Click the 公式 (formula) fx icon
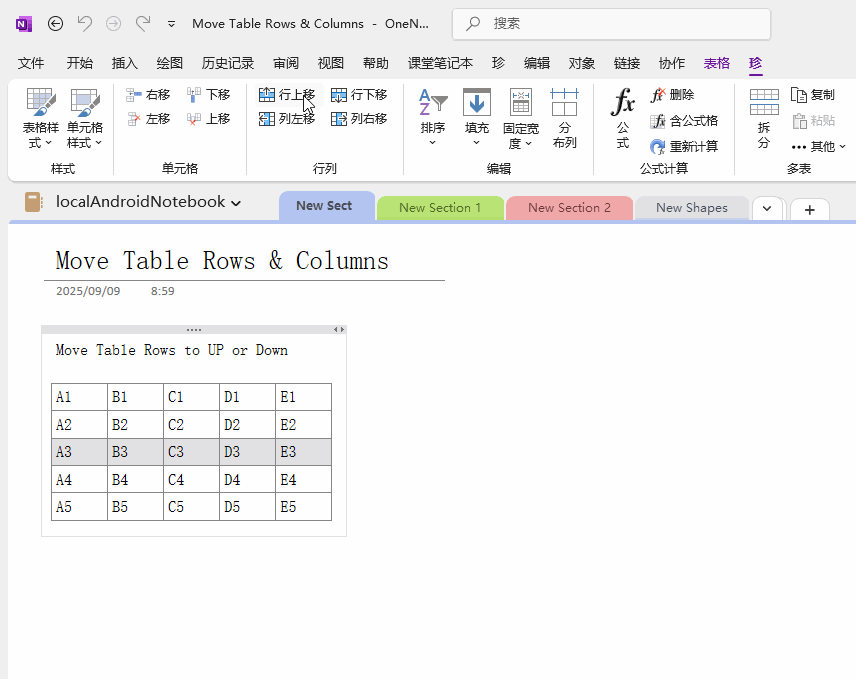Image resolution: width=856 pixels, height=679 pixels. pos(622,103)
